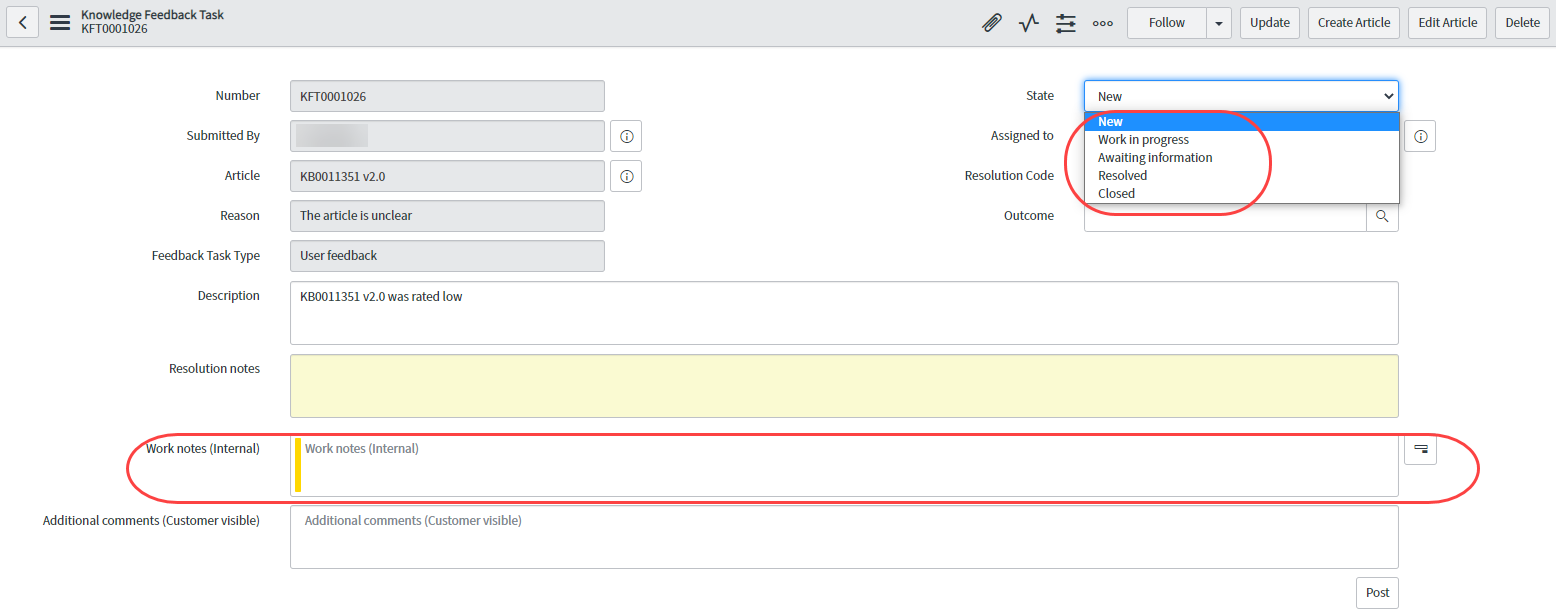
Task: View Submitted By user info icon
Action: click(x=626, y=136)
